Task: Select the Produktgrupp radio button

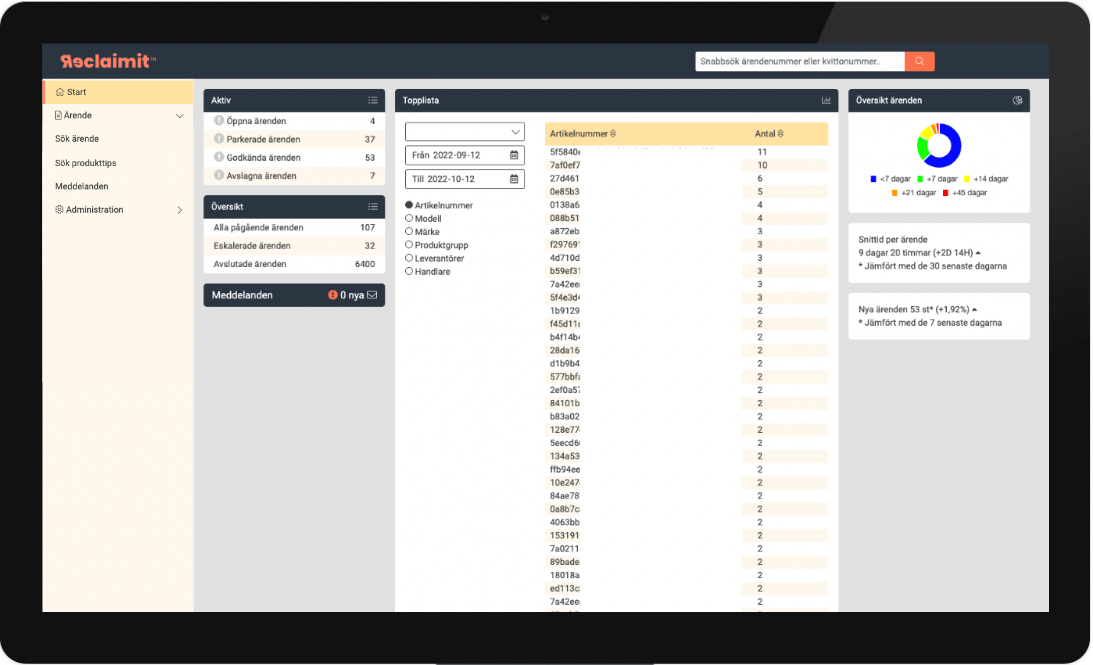Action: 409,245
